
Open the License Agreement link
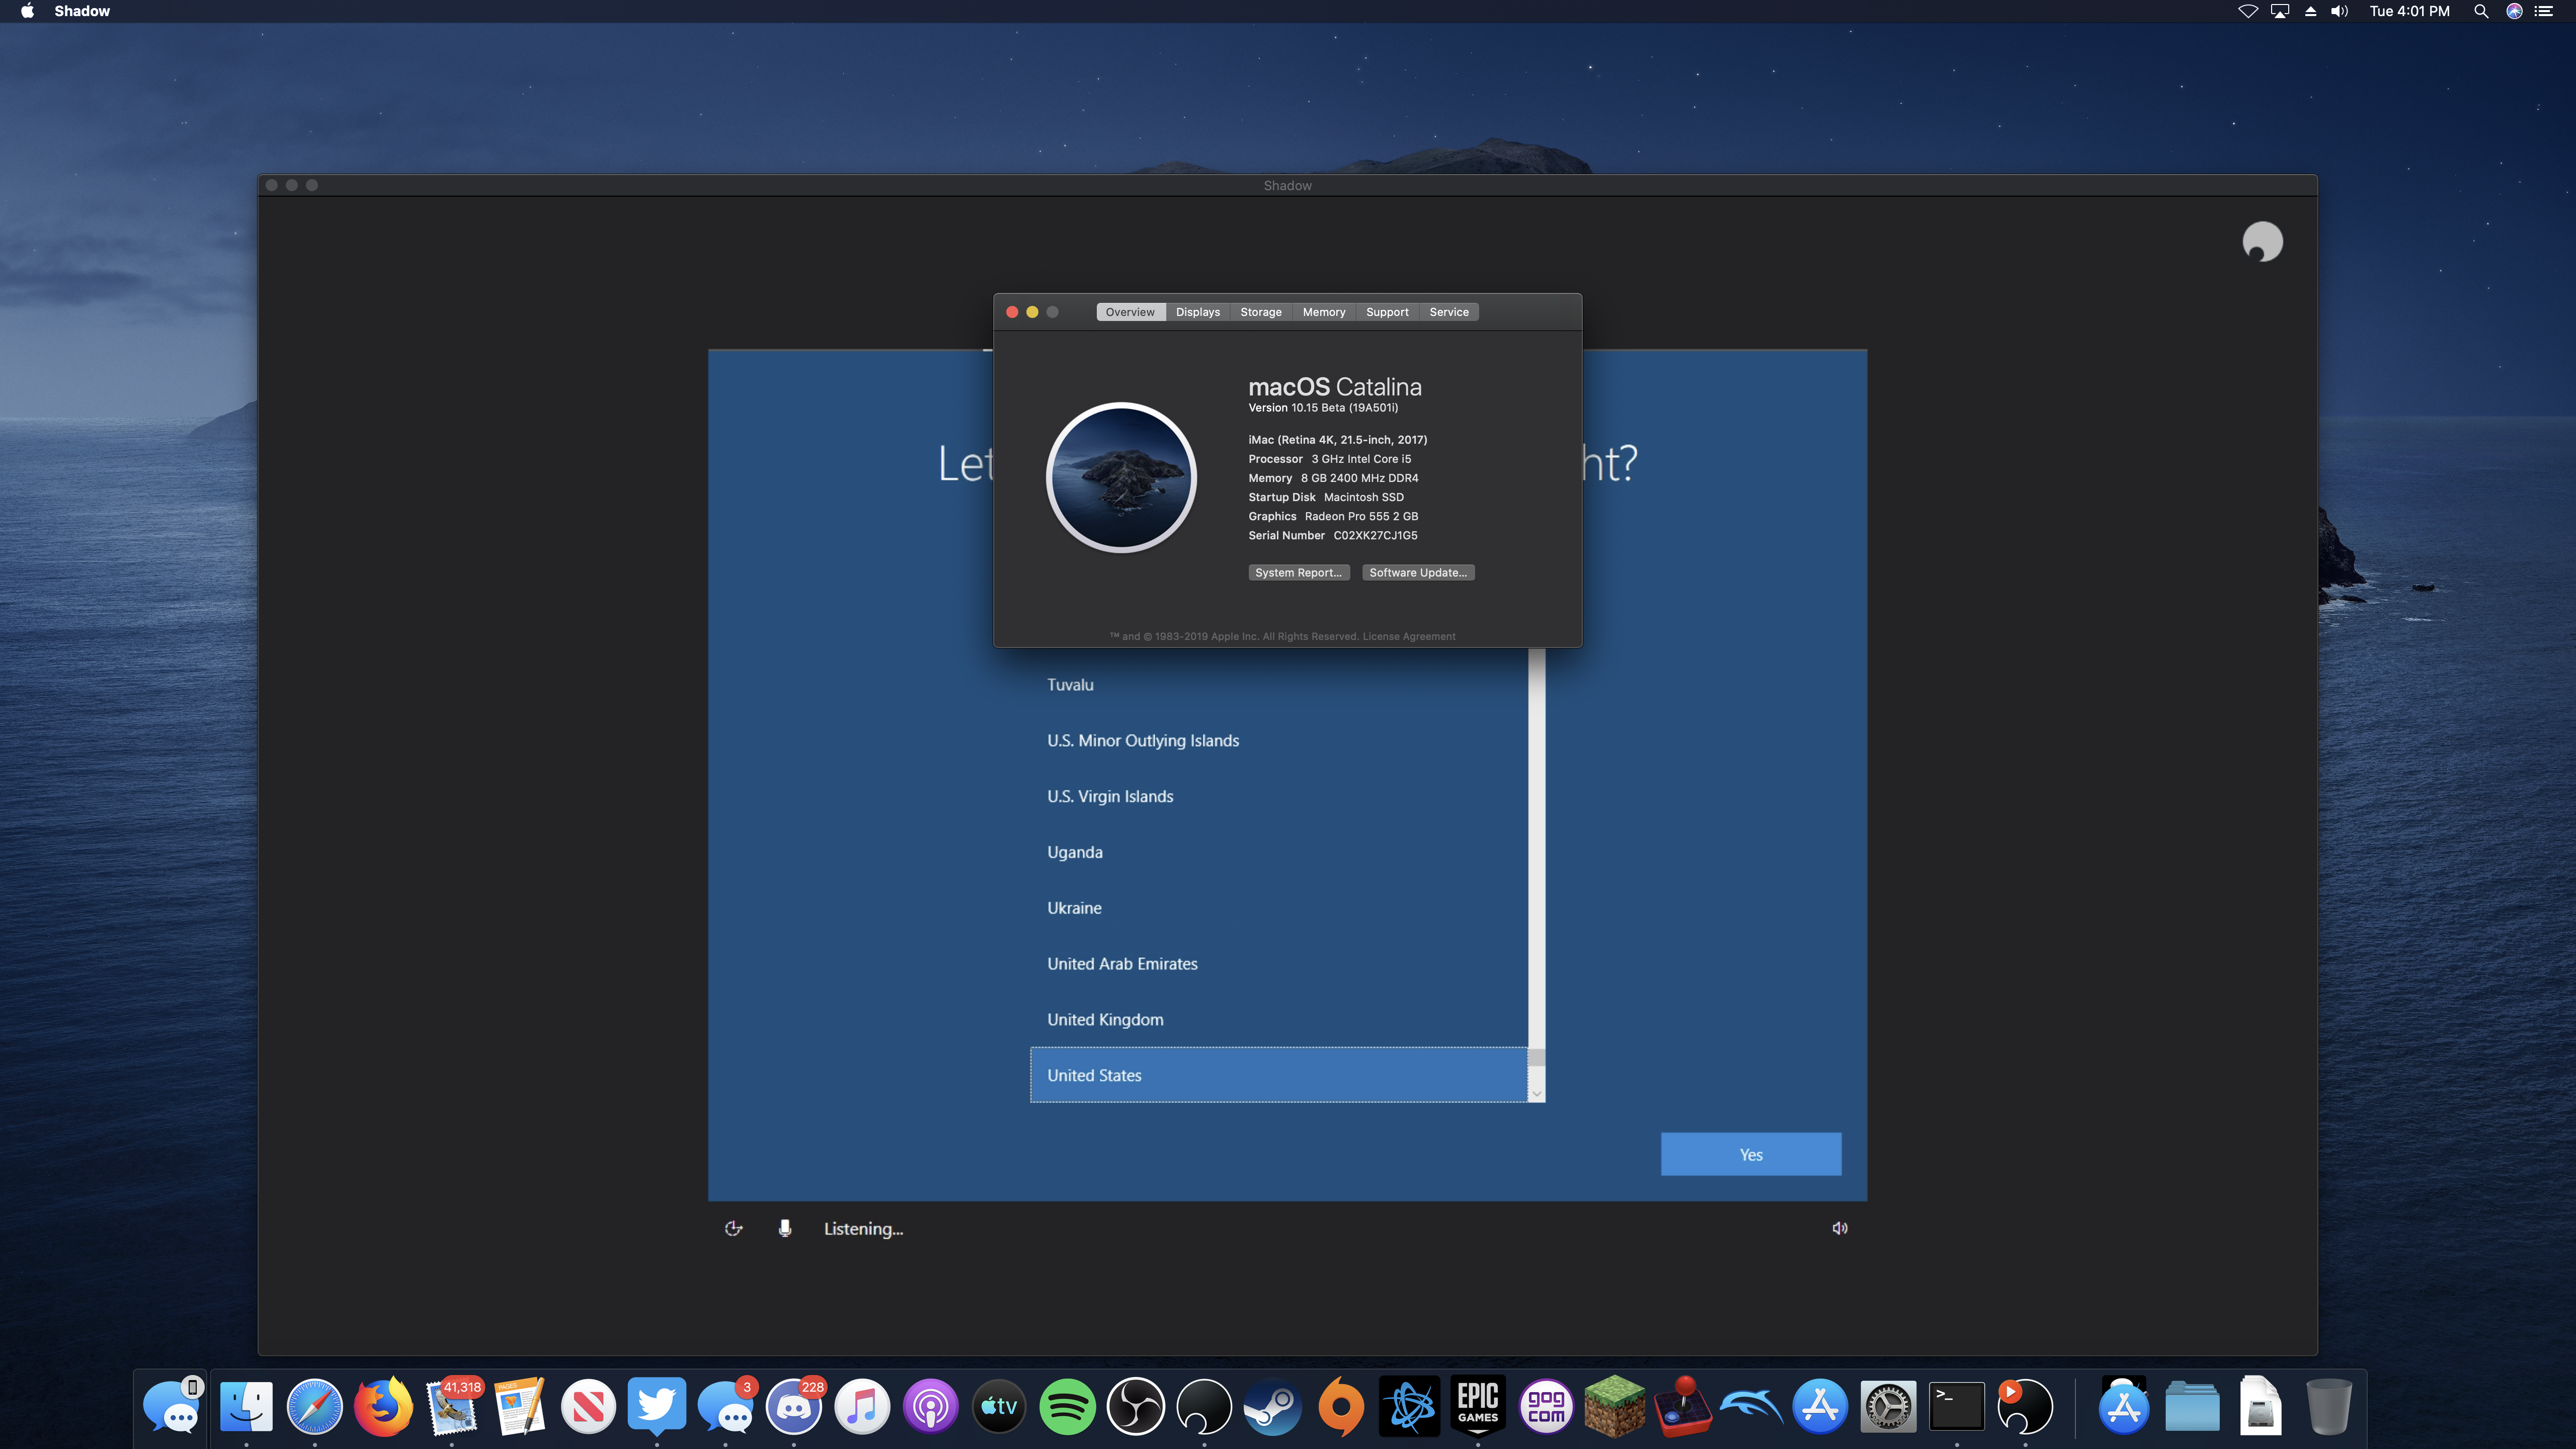coord(1408,636)
